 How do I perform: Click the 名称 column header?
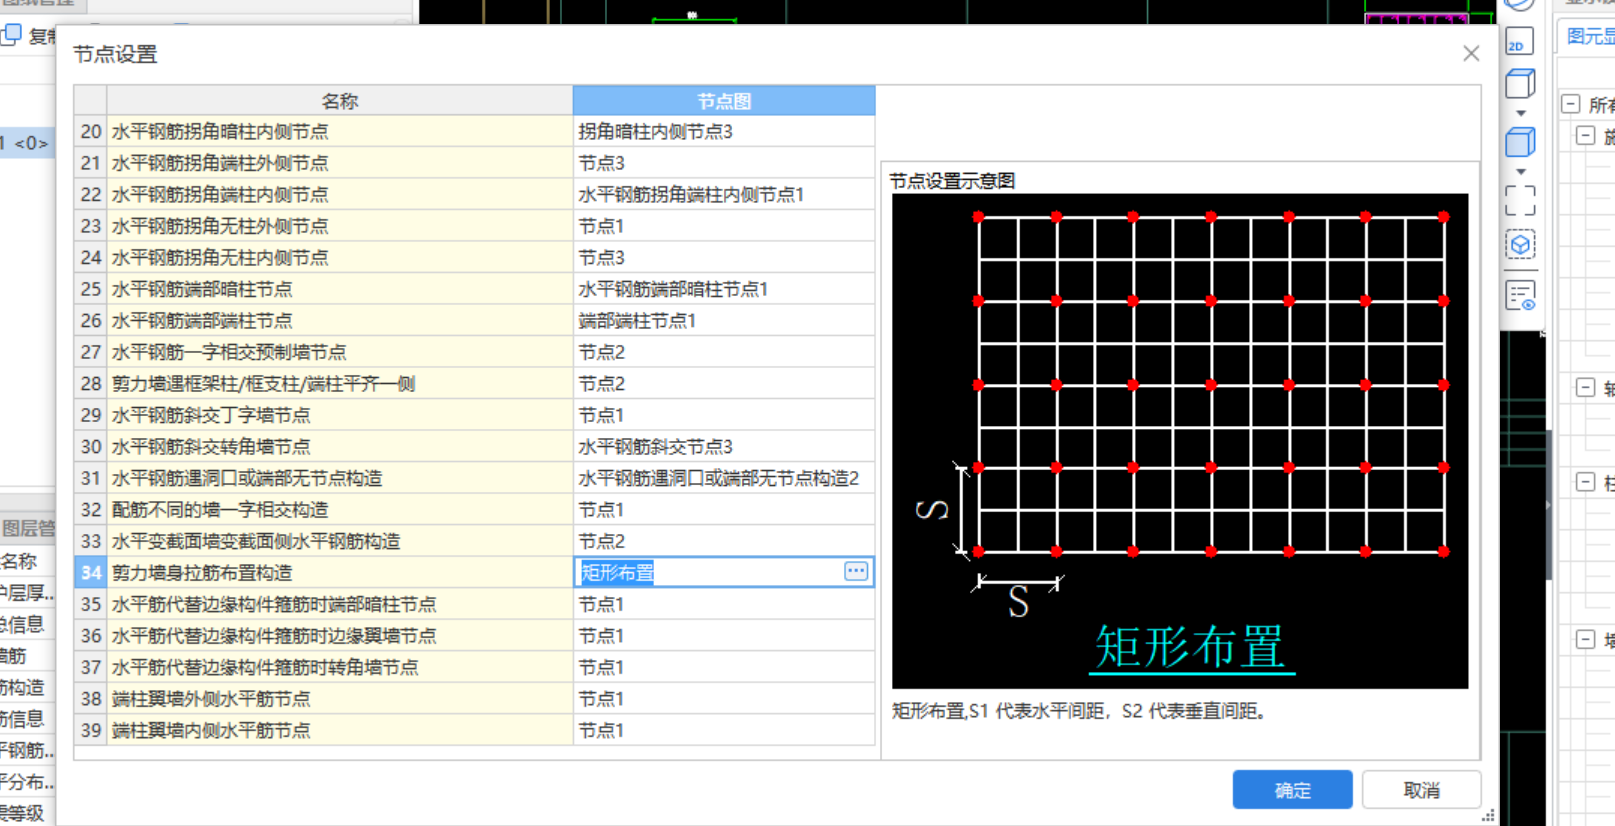pyautogui.click(x=340, y=101)
